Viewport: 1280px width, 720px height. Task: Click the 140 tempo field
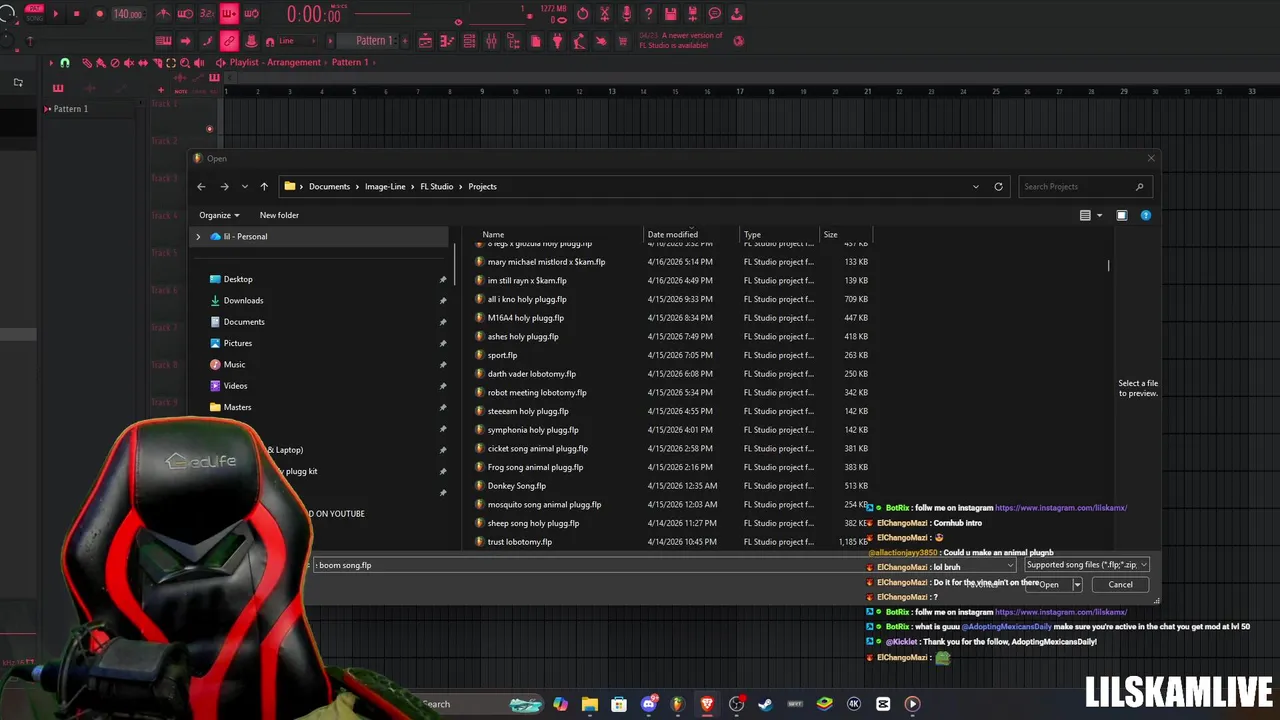pos(128,14)
